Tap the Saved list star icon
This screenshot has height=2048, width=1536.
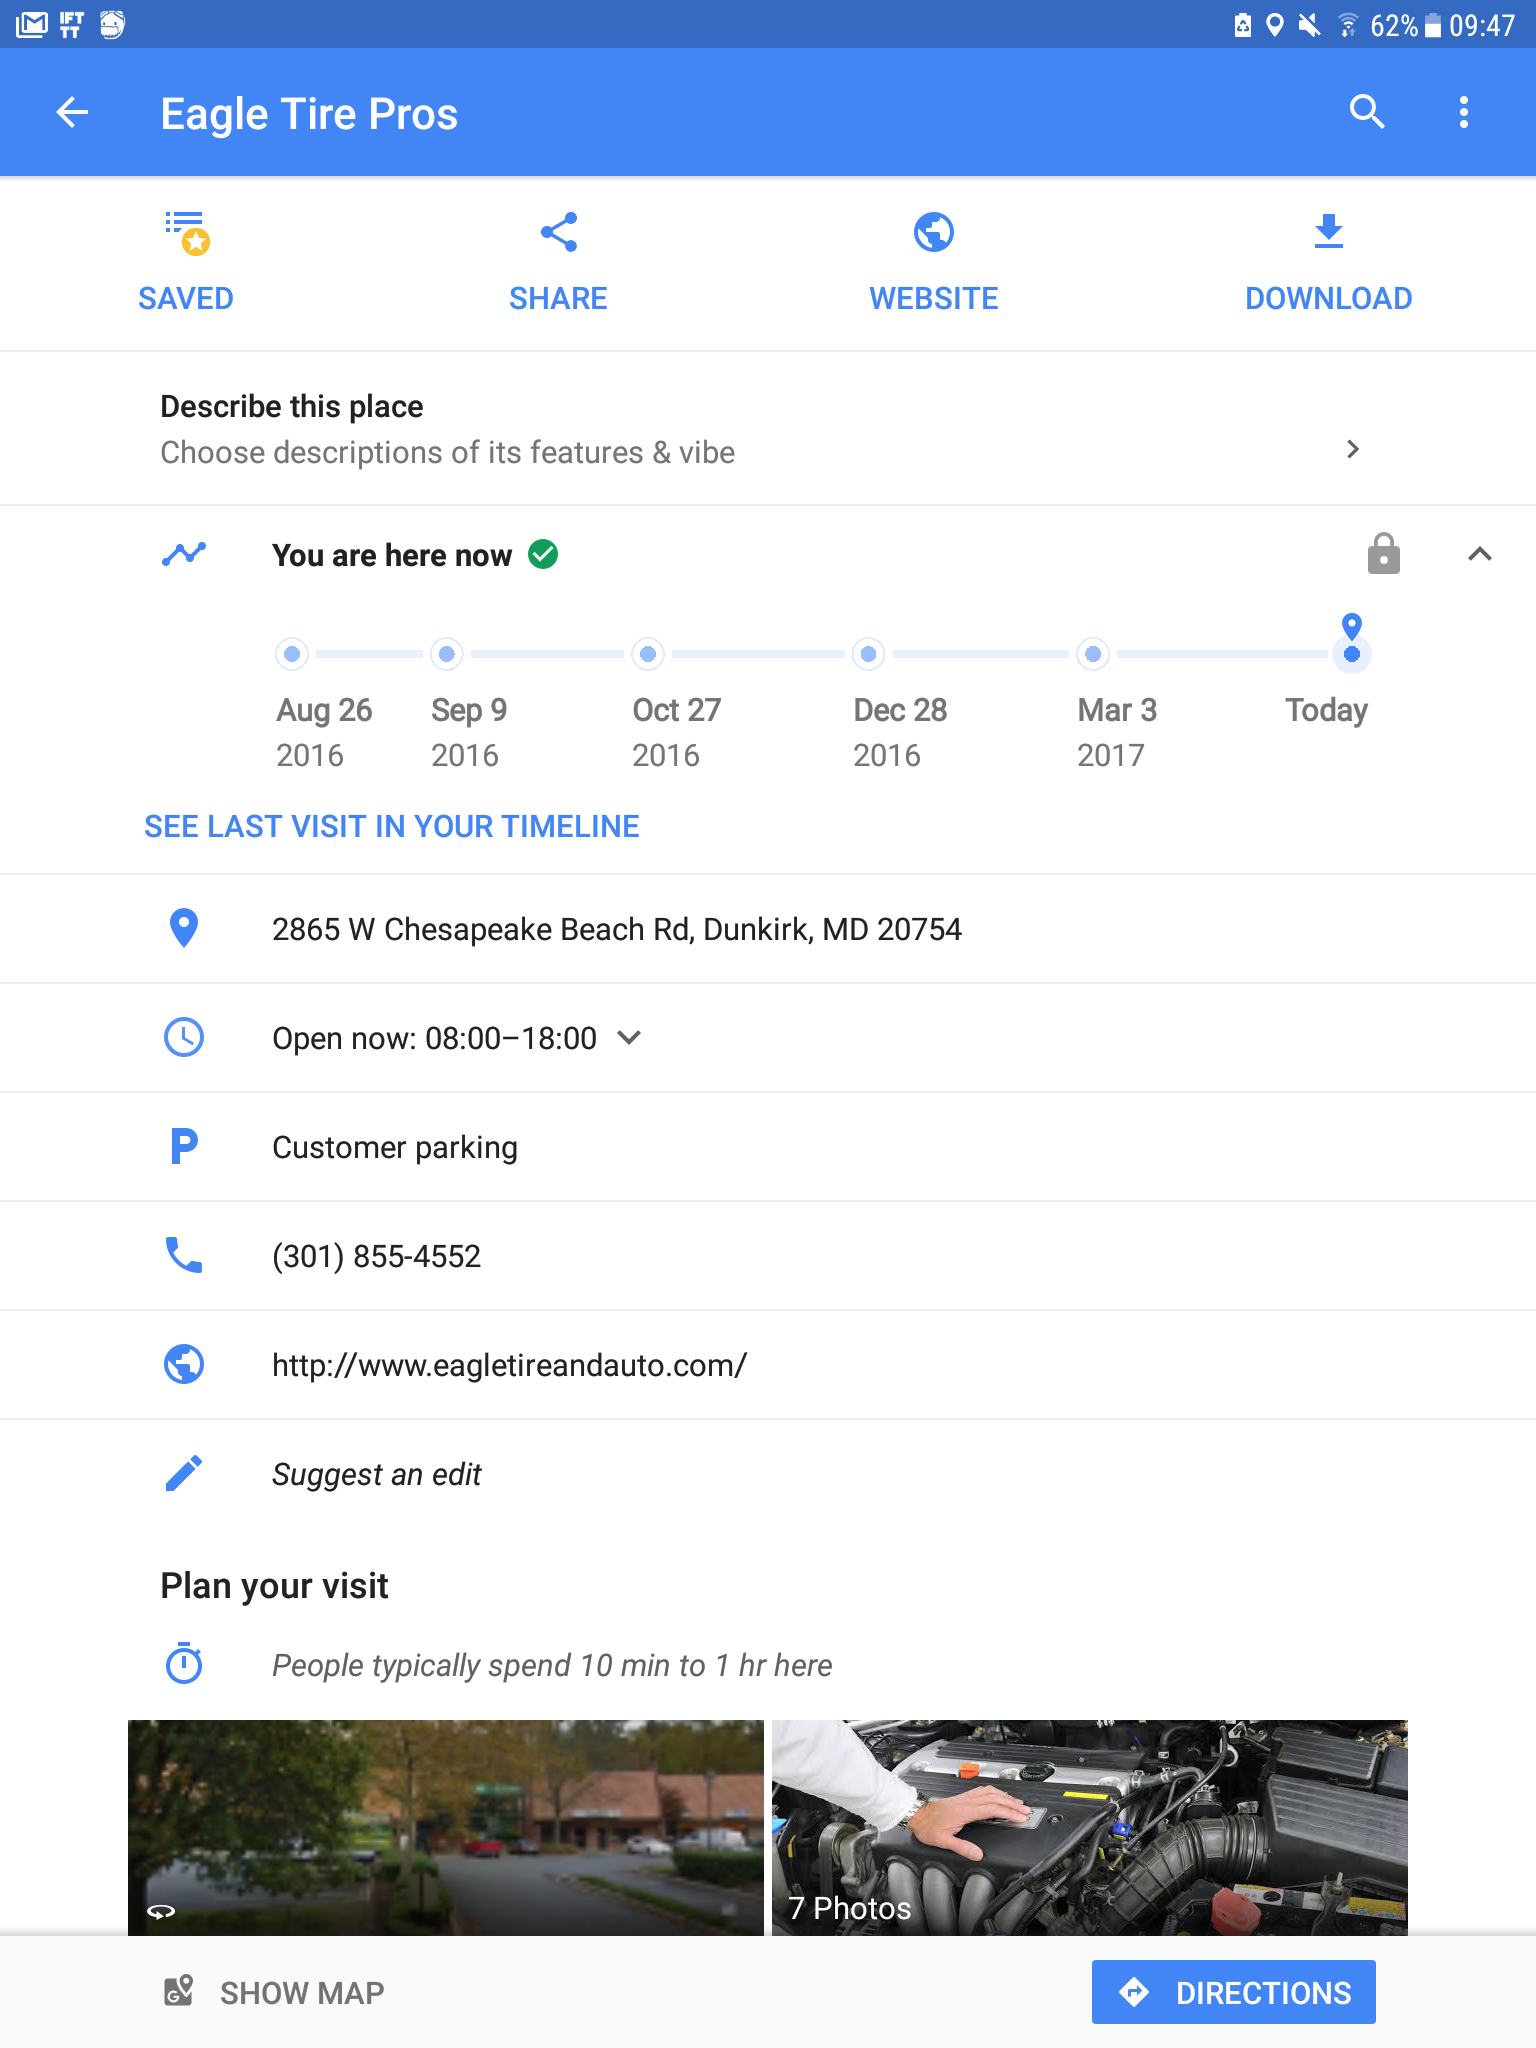(x=187, y=233)
